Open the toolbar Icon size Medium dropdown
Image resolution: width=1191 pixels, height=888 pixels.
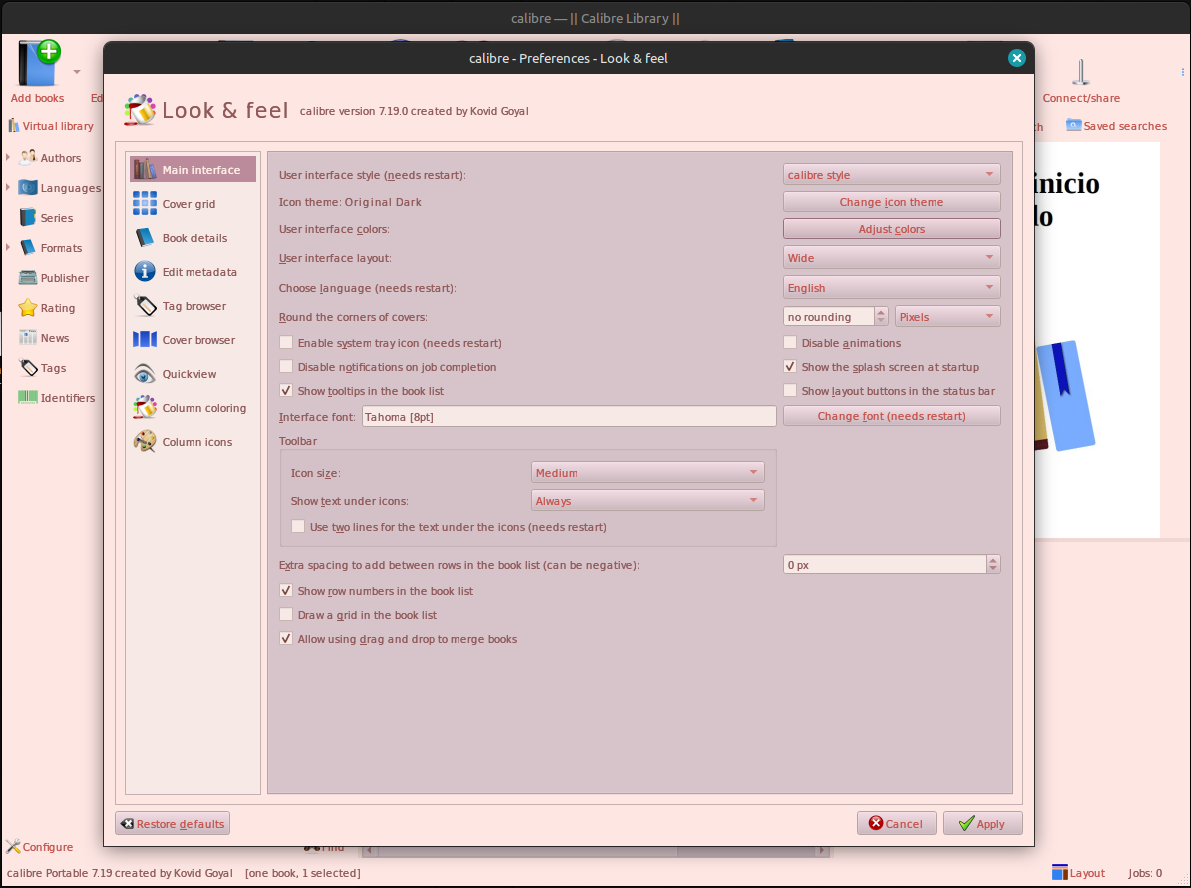(x=647, y=472)
